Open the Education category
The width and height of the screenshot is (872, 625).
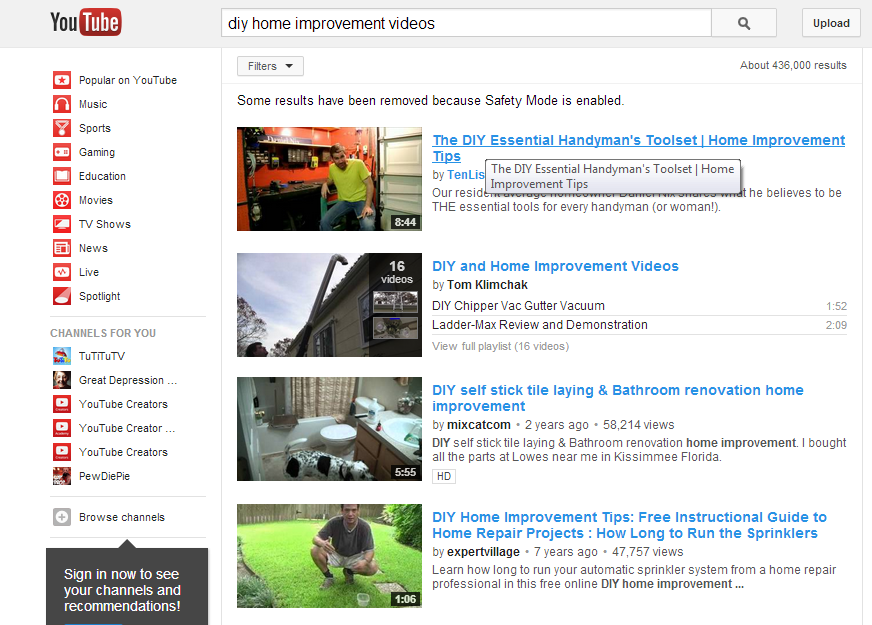click(102, 176)
